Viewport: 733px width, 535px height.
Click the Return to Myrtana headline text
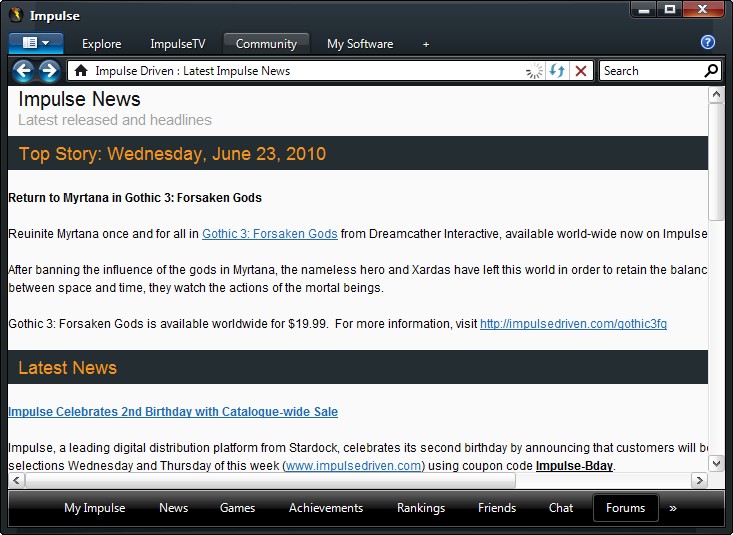[135, 198]
